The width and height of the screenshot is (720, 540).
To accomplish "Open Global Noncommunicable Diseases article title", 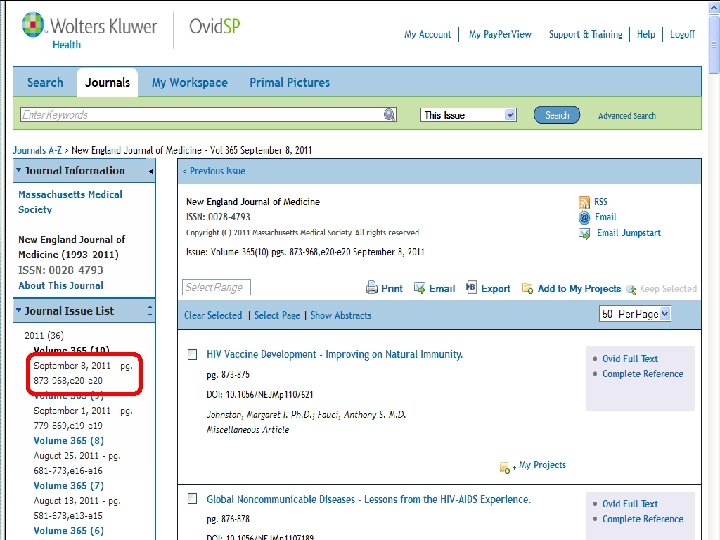I will coord(368,499).
